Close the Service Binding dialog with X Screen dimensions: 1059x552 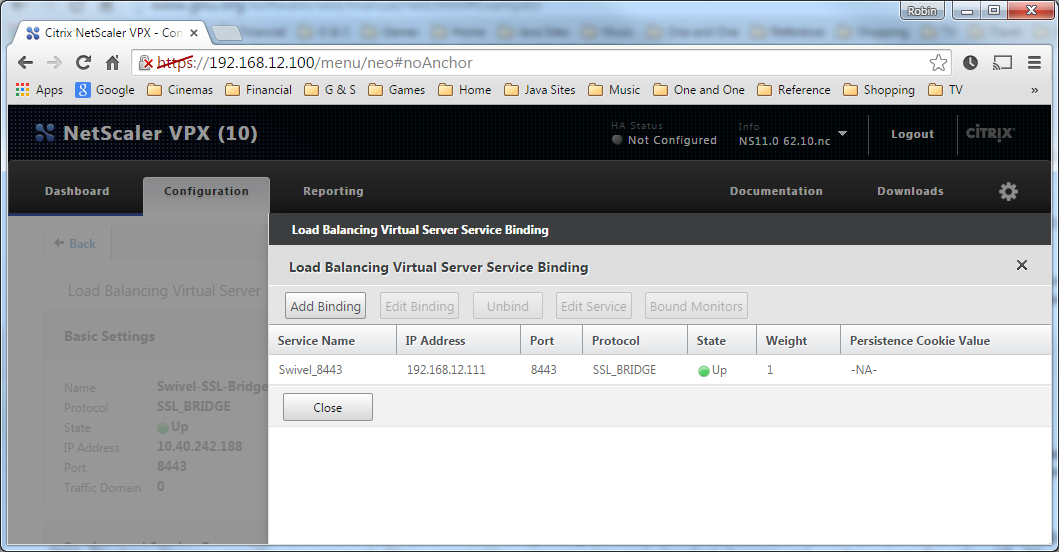coord(1021,266)
